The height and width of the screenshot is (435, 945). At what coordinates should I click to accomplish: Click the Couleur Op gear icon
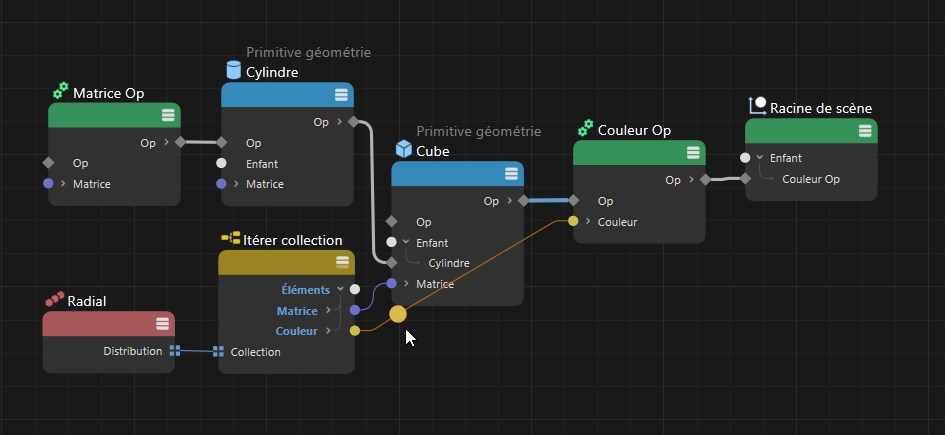(585, 129)
